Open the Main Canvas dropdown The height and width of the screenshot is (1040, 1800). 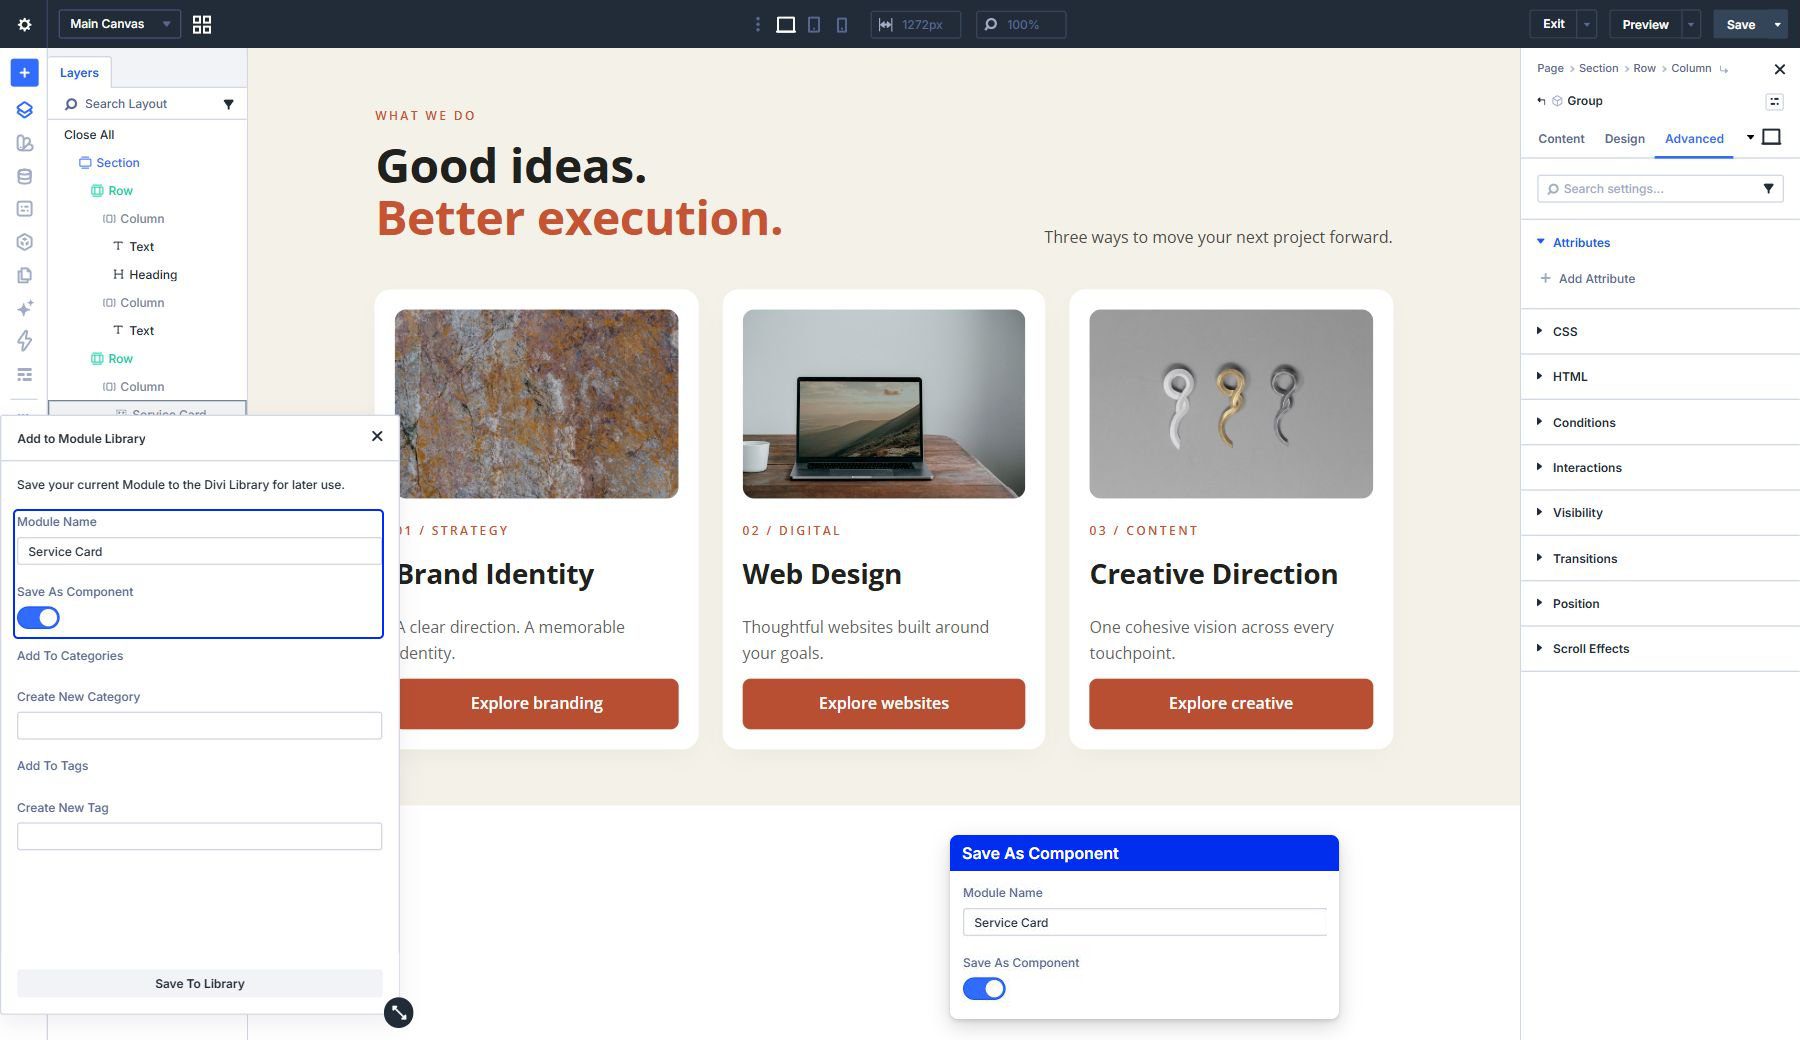tap(120, 24)
